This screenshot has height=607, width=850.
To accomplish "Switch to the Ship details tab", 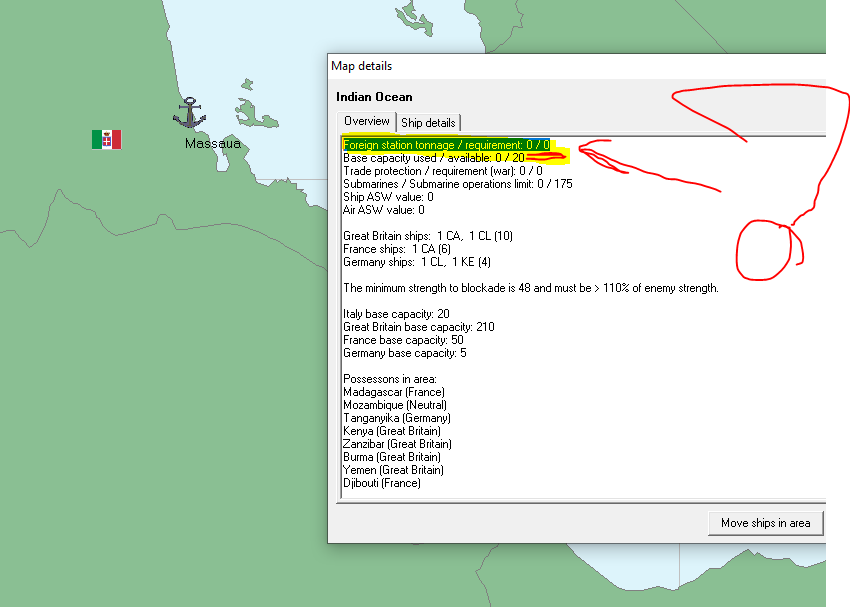I will 428,123.
